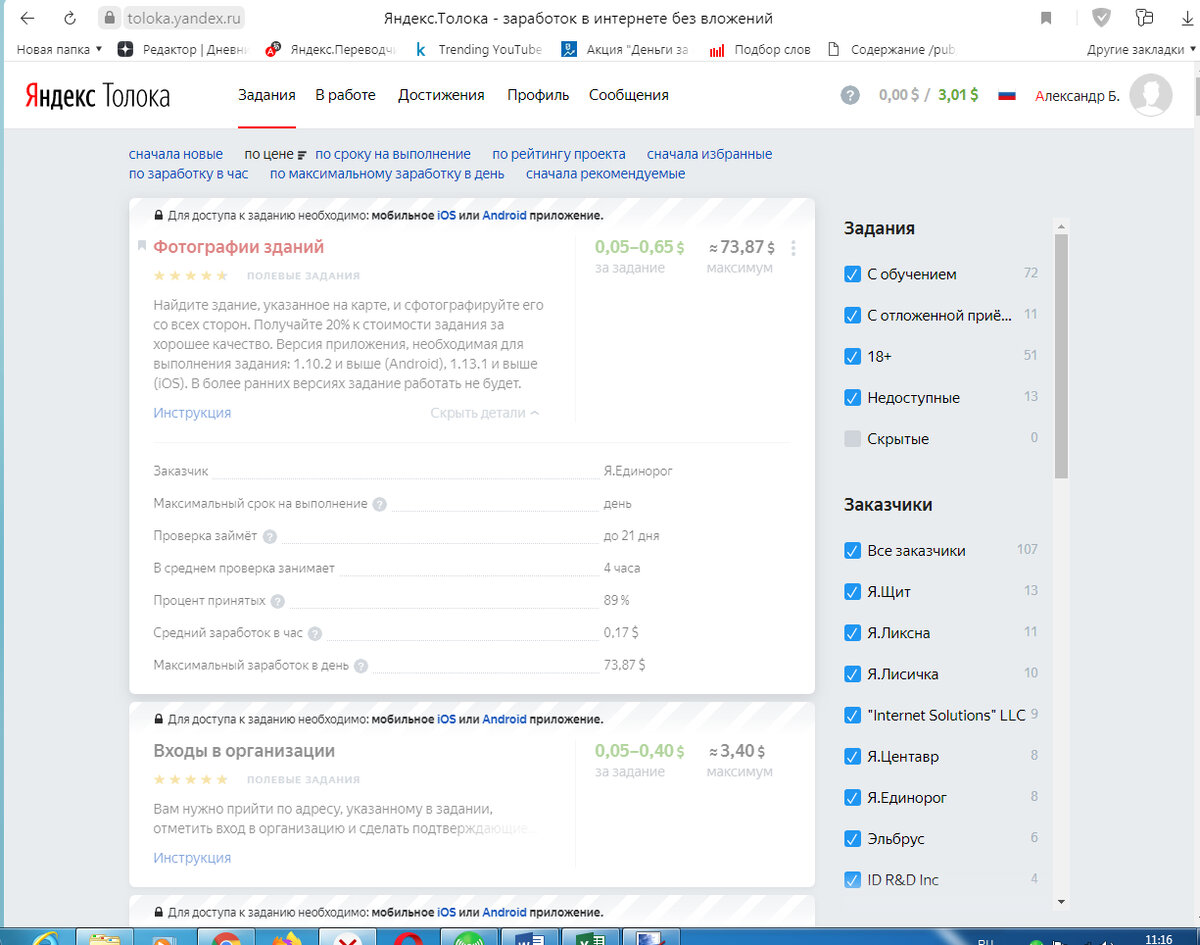The width and height of the screenshot is (1200, 945).
Task: Toggle the bookmark flag beside Фотографии зданий
Action: click(142, 247)
